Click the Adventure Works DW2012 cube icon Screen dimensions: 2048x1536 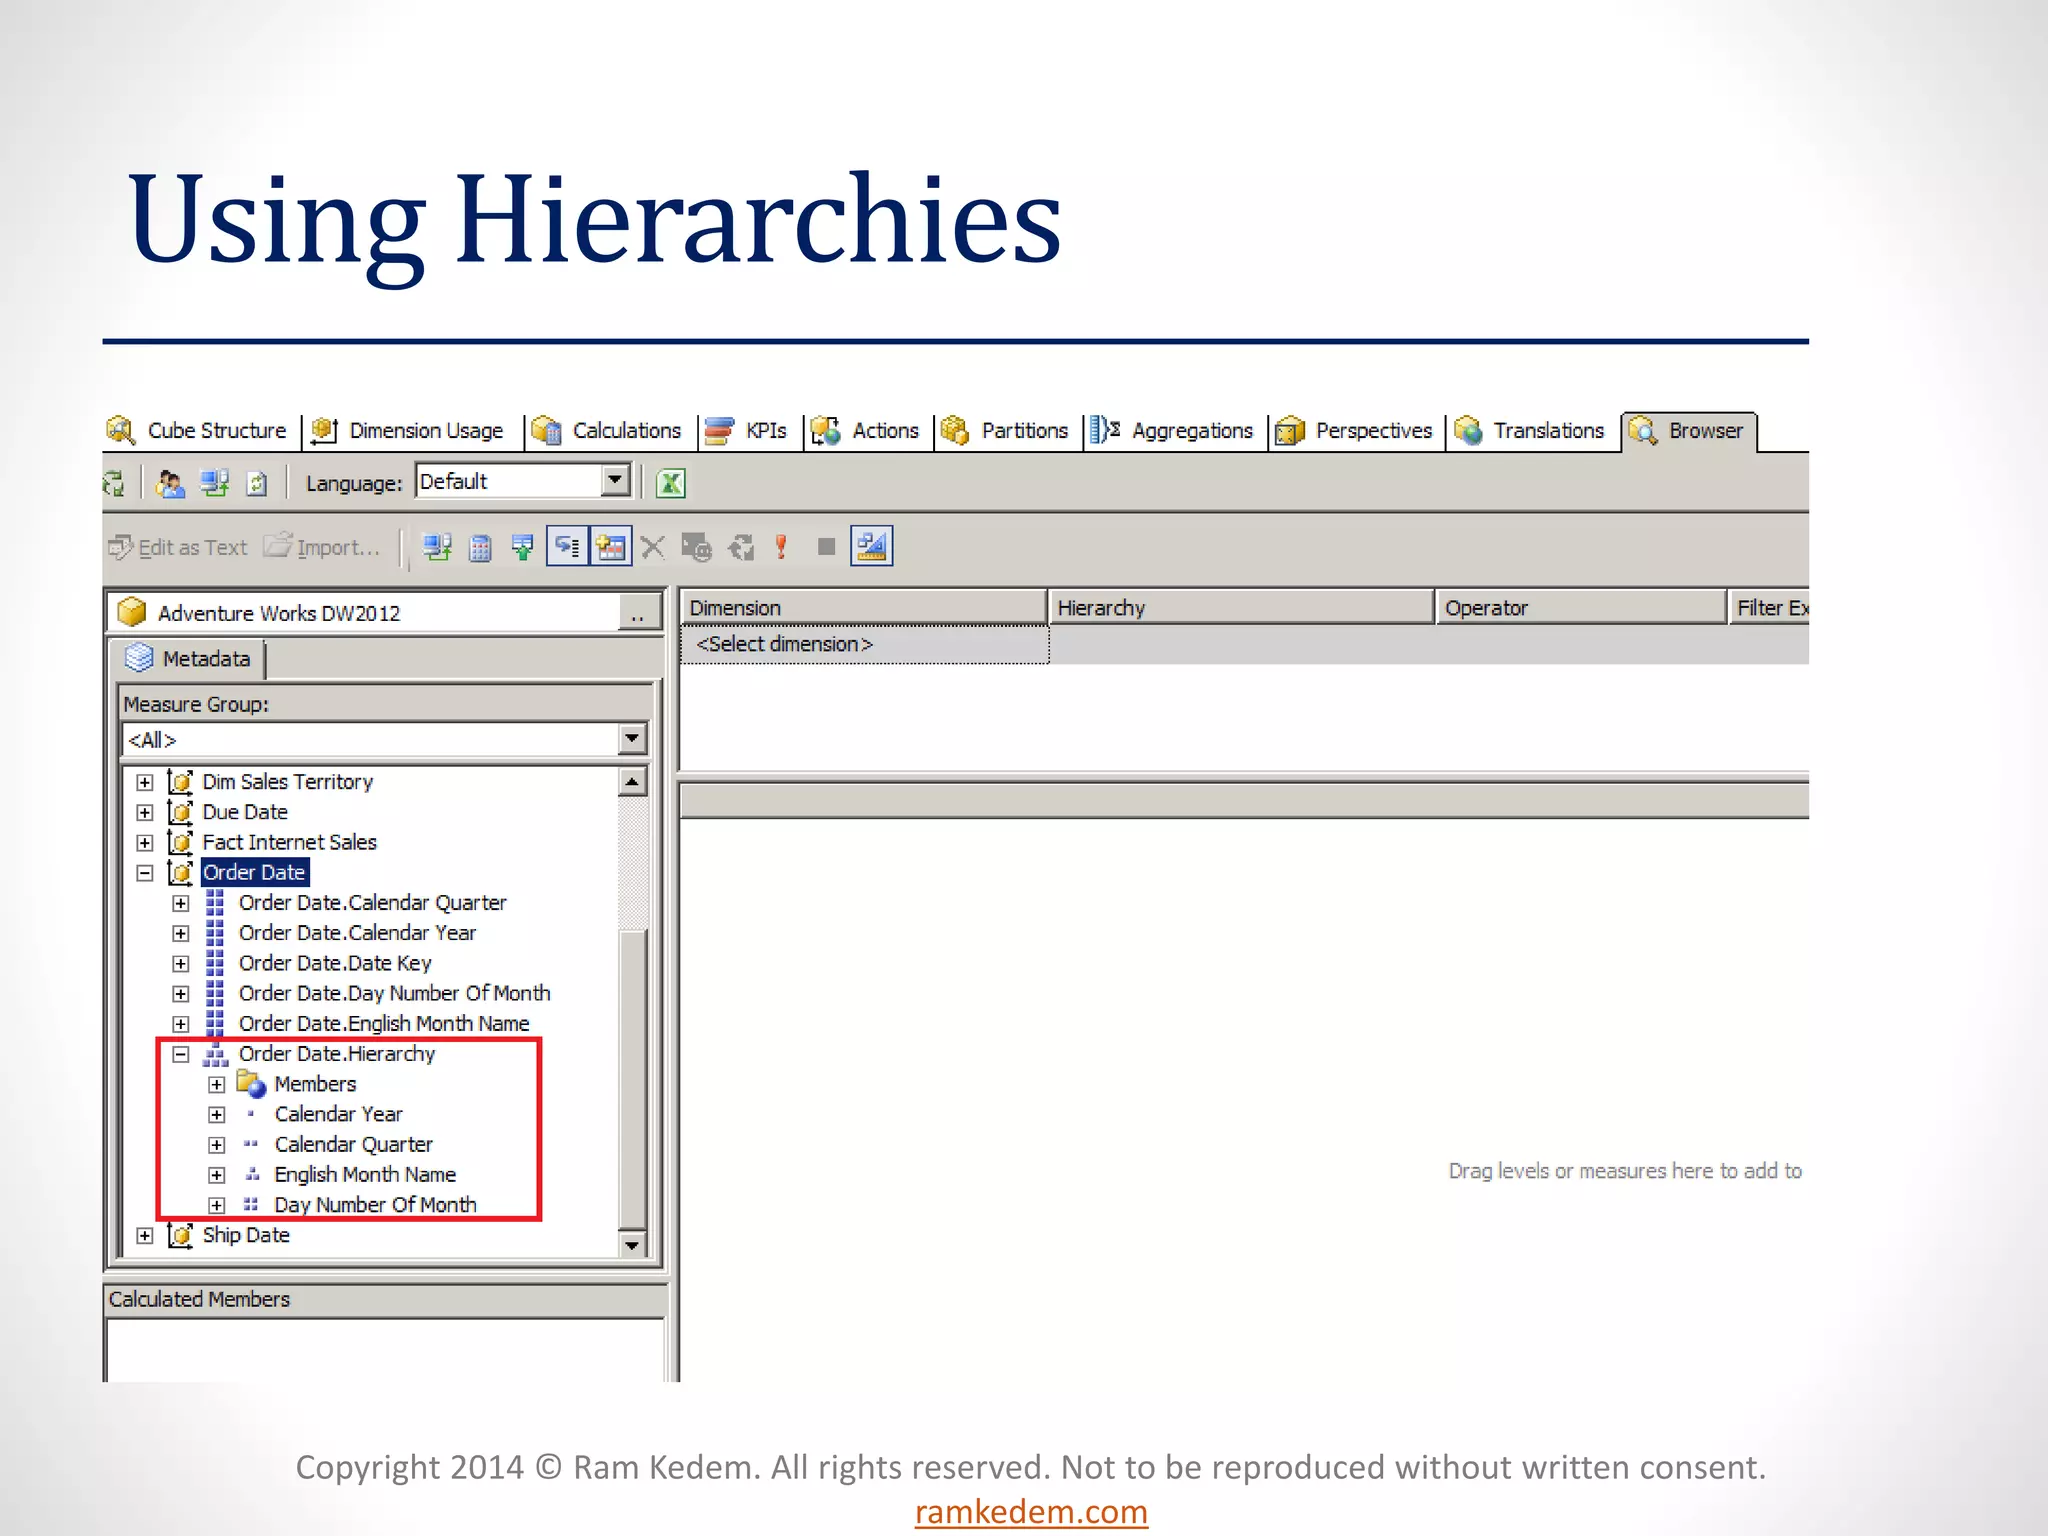(132, 612)
